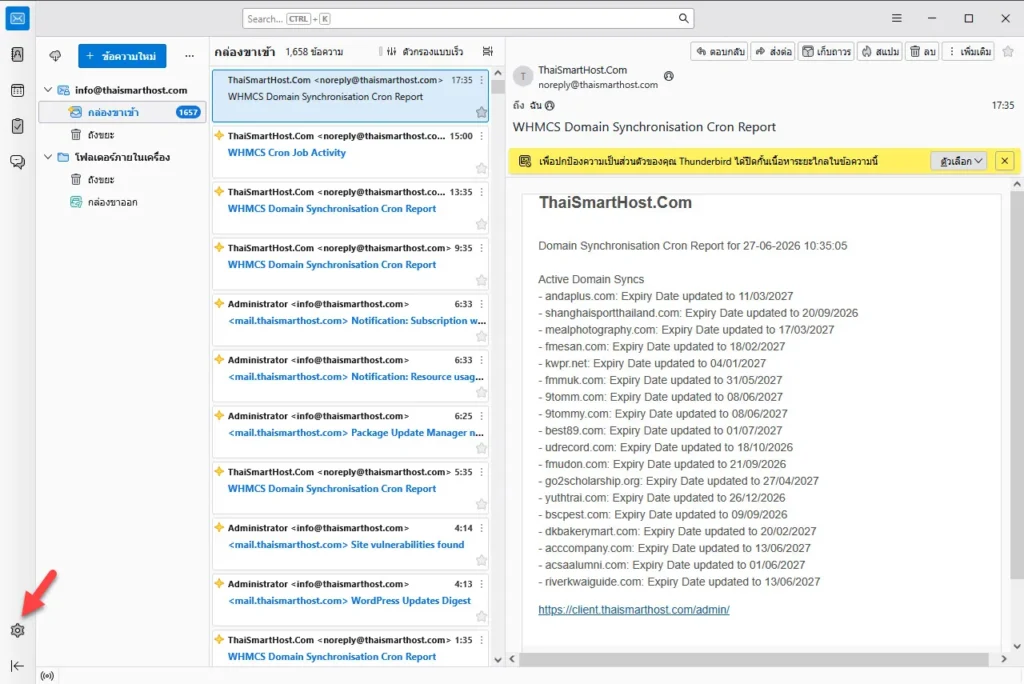Click the message body vertical scrollbar
This screenshot has width=1024, height=684.
tap(1016, 385)
